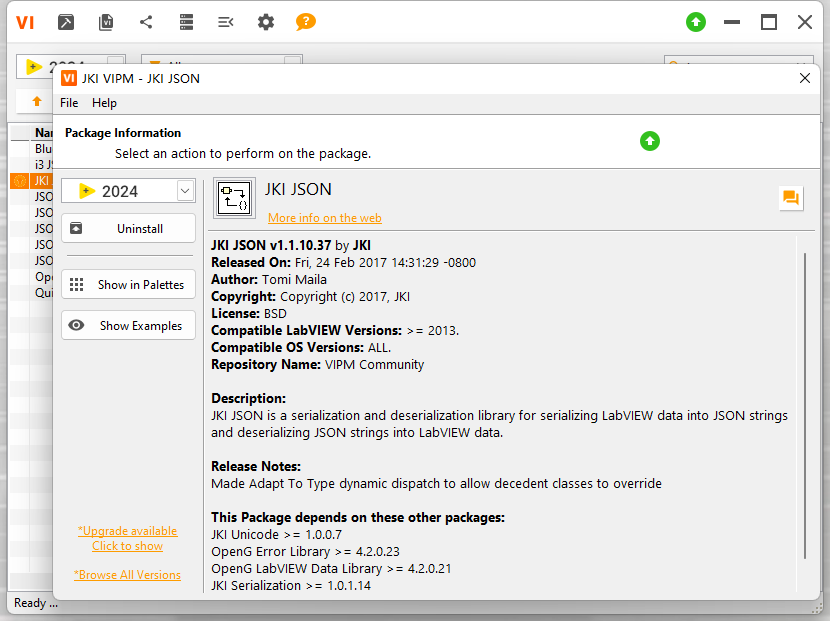Click orange up arrow in main window
The height and width of the screenshot is (621, 830).
point(37,101)
